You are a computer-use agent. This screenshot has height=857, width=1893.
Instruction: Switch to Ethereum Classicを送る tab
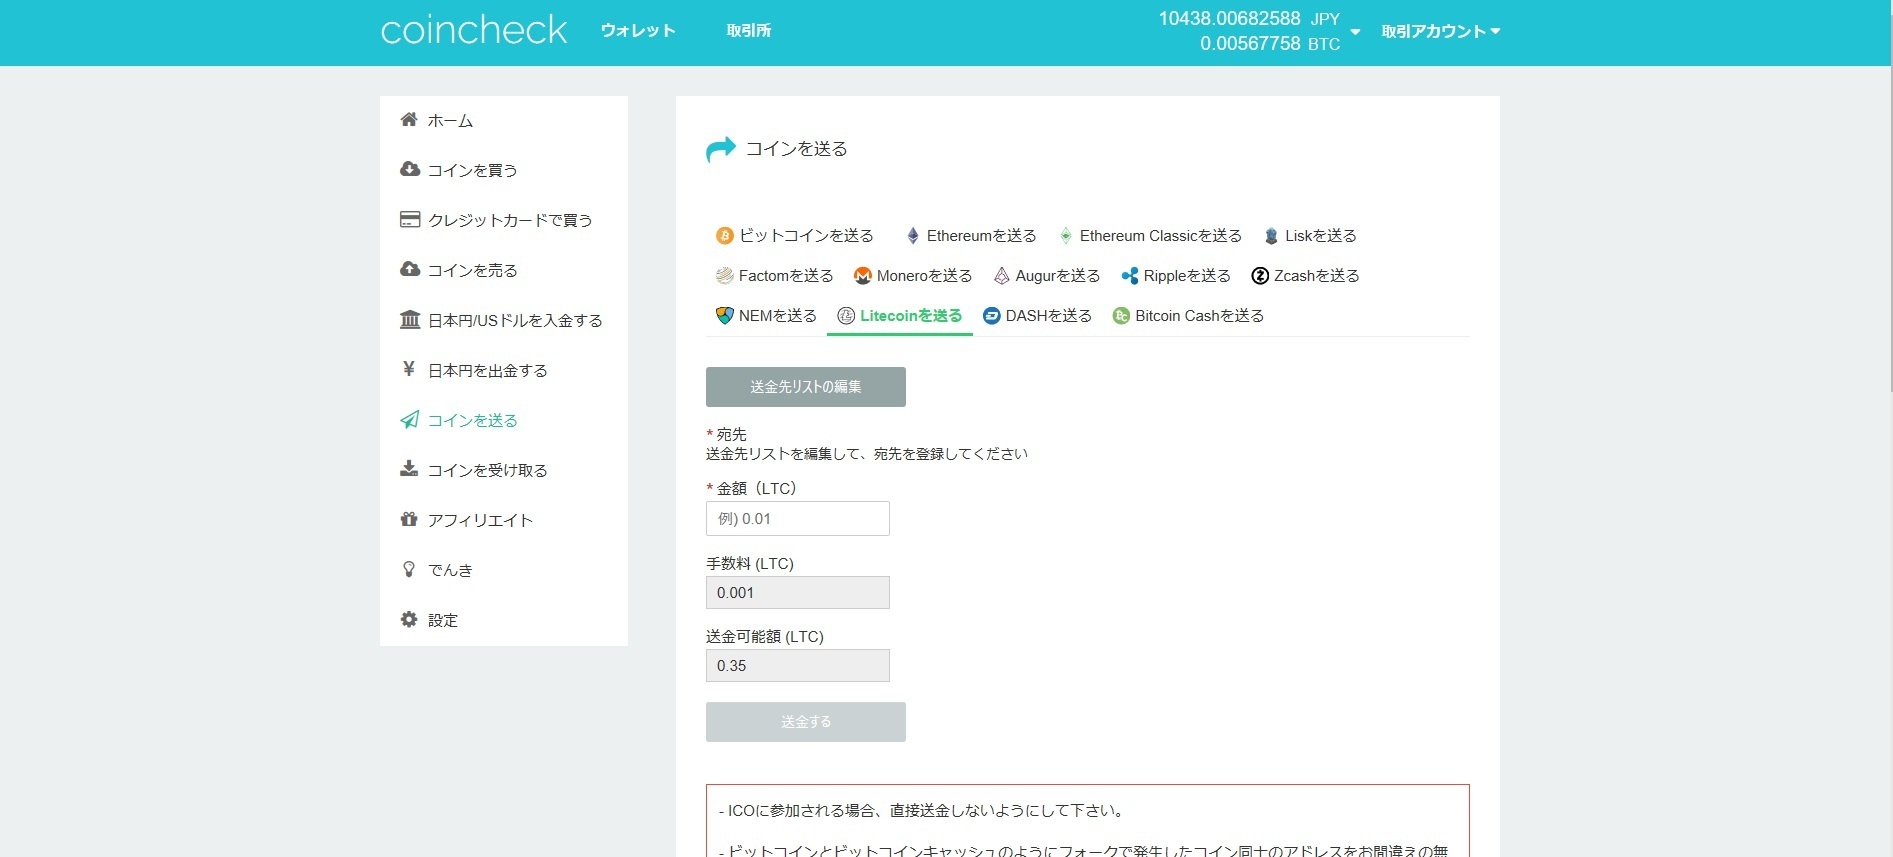coord(1151,236)
